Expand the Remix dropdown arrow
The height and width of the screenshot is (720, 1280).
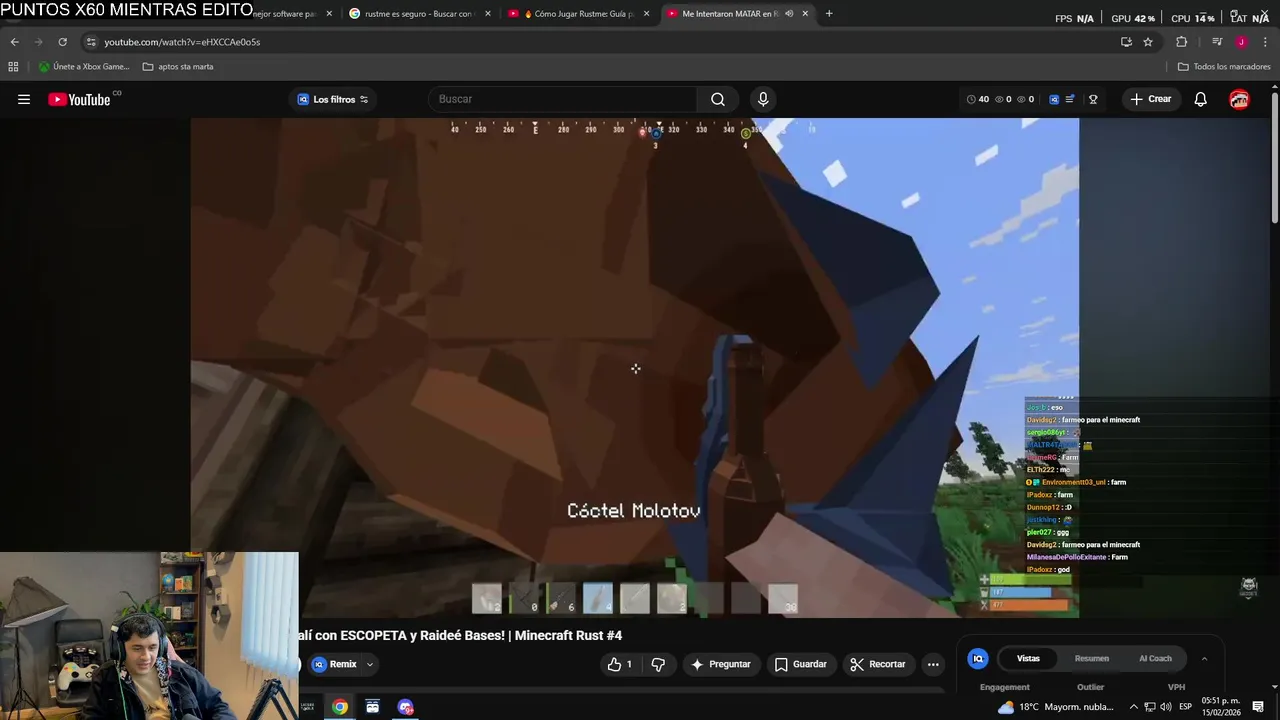(369, 664)
